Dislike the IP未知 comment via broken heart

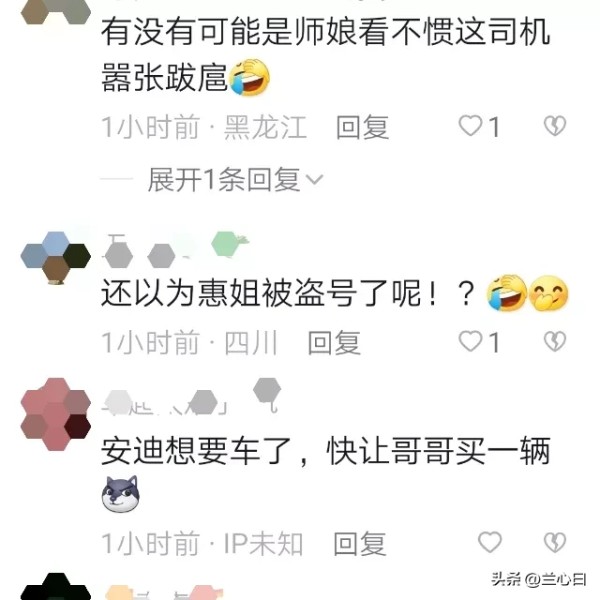[555, 542]
